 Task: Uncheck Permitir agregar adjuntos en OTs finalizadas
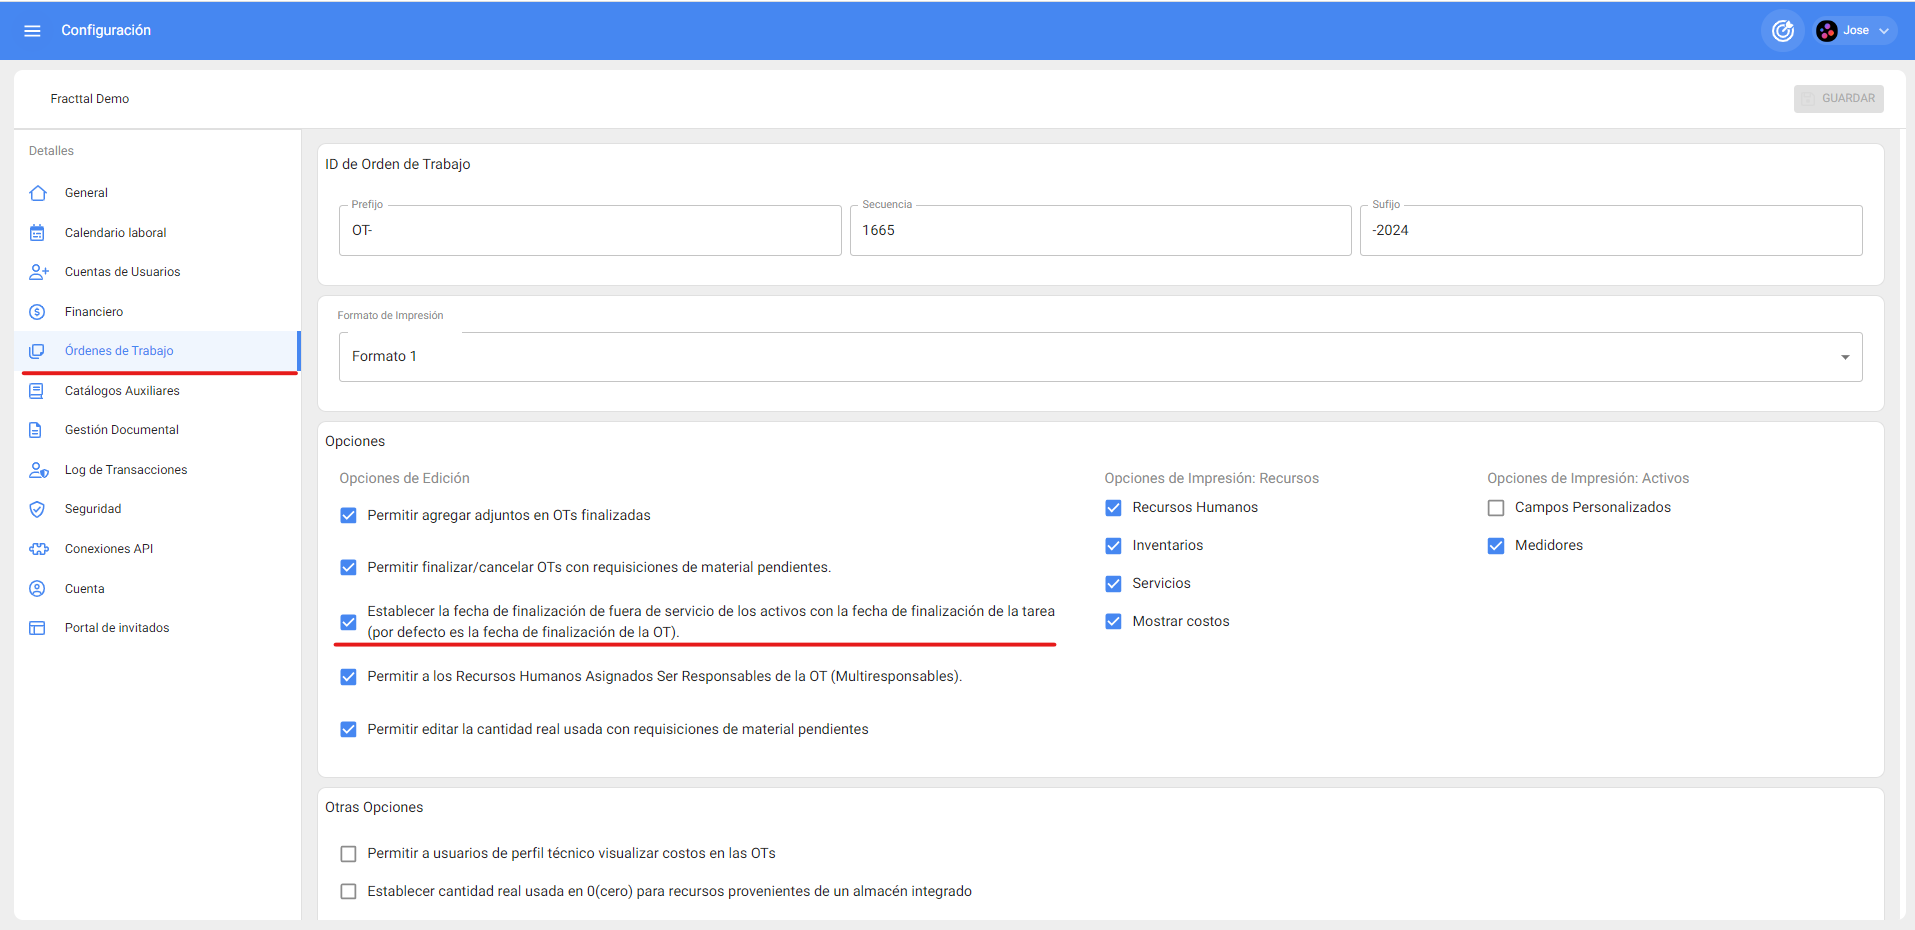pyautogui.click(x=348, y=516)
